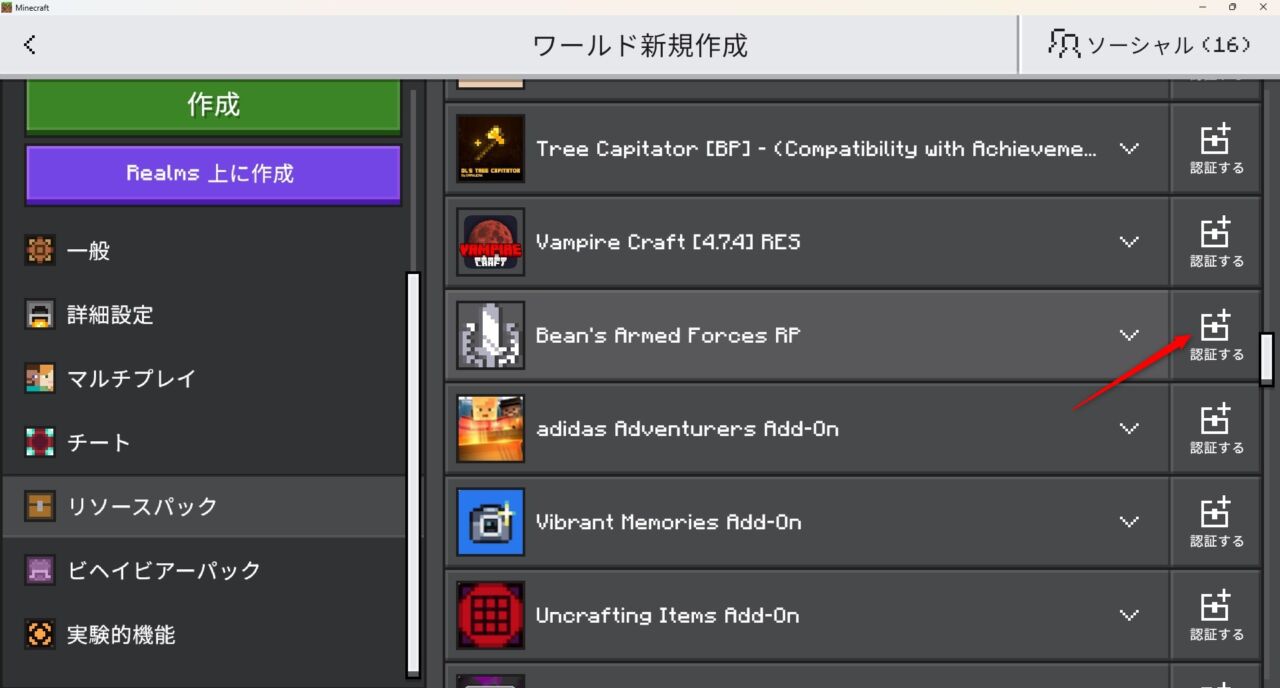Click the pack list scrollbar handle
1280x688 pixels.
(1266, 359)
